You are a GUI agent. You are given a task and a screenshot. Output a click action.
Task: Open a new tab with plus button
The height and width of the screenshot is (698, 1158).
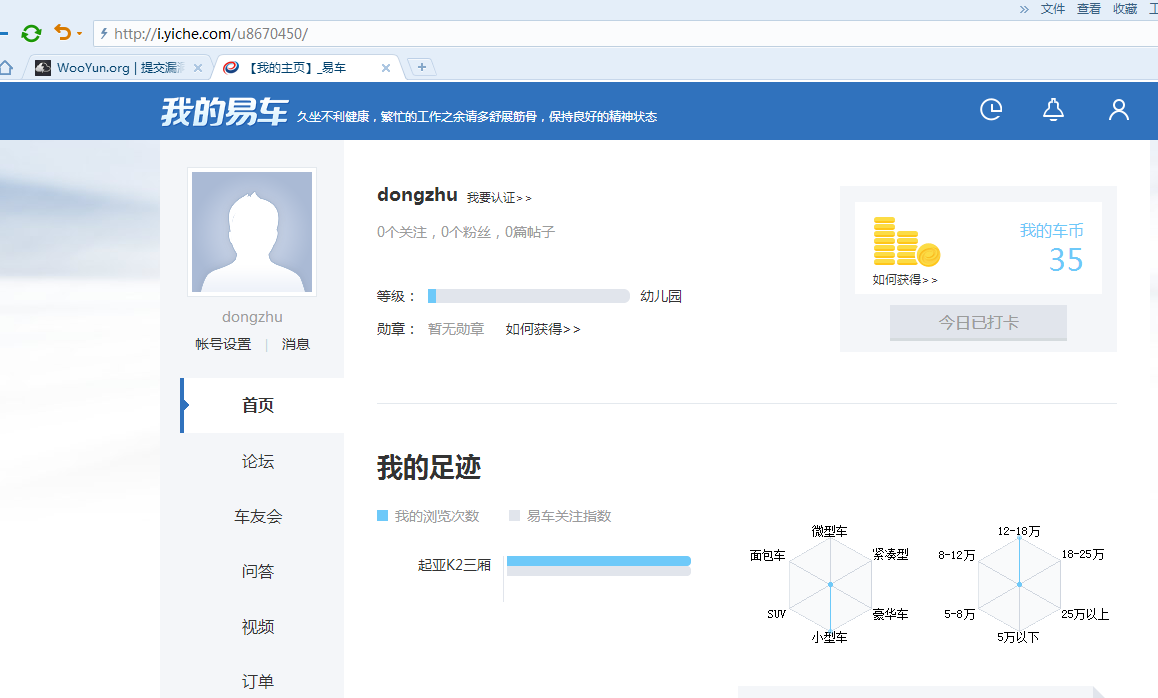tap(422, 67)
